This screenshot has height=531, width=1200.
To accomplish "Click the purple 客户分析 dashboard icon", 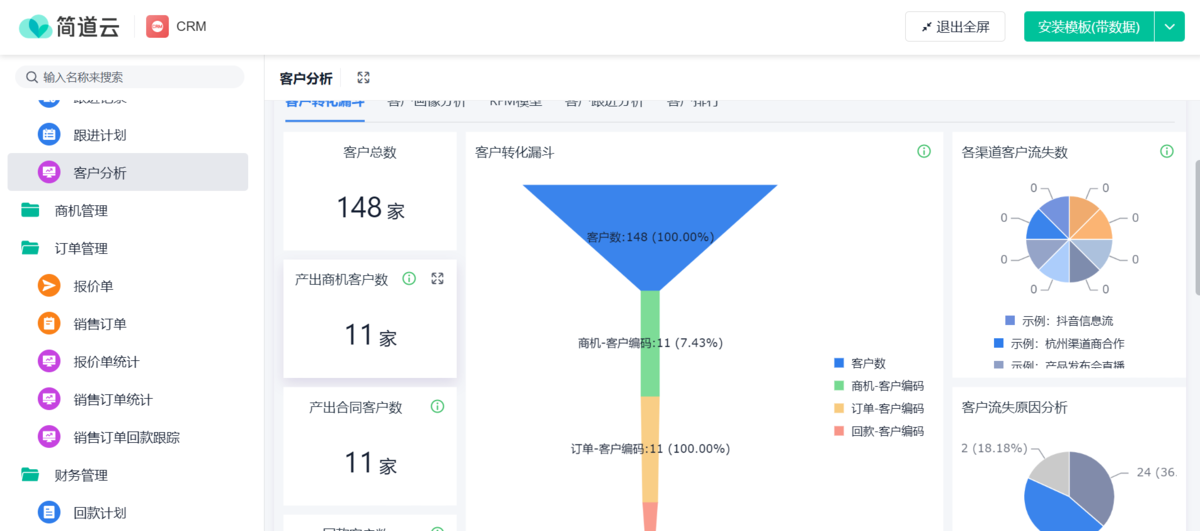I will tap(49, 172).
